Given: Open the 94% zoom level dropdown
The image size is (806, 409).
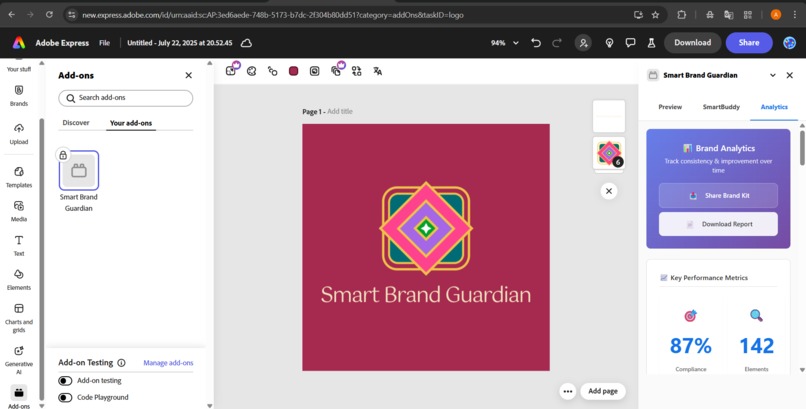Looking at the screenshot, I should tap(504, 43).
